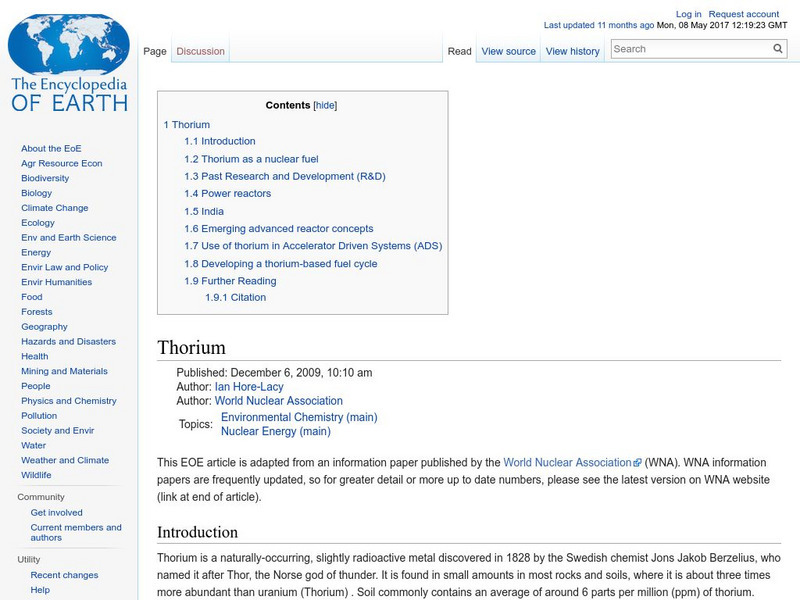
Task: Open Envir Humanities sidebar link
Action: [x=57, y=282]
